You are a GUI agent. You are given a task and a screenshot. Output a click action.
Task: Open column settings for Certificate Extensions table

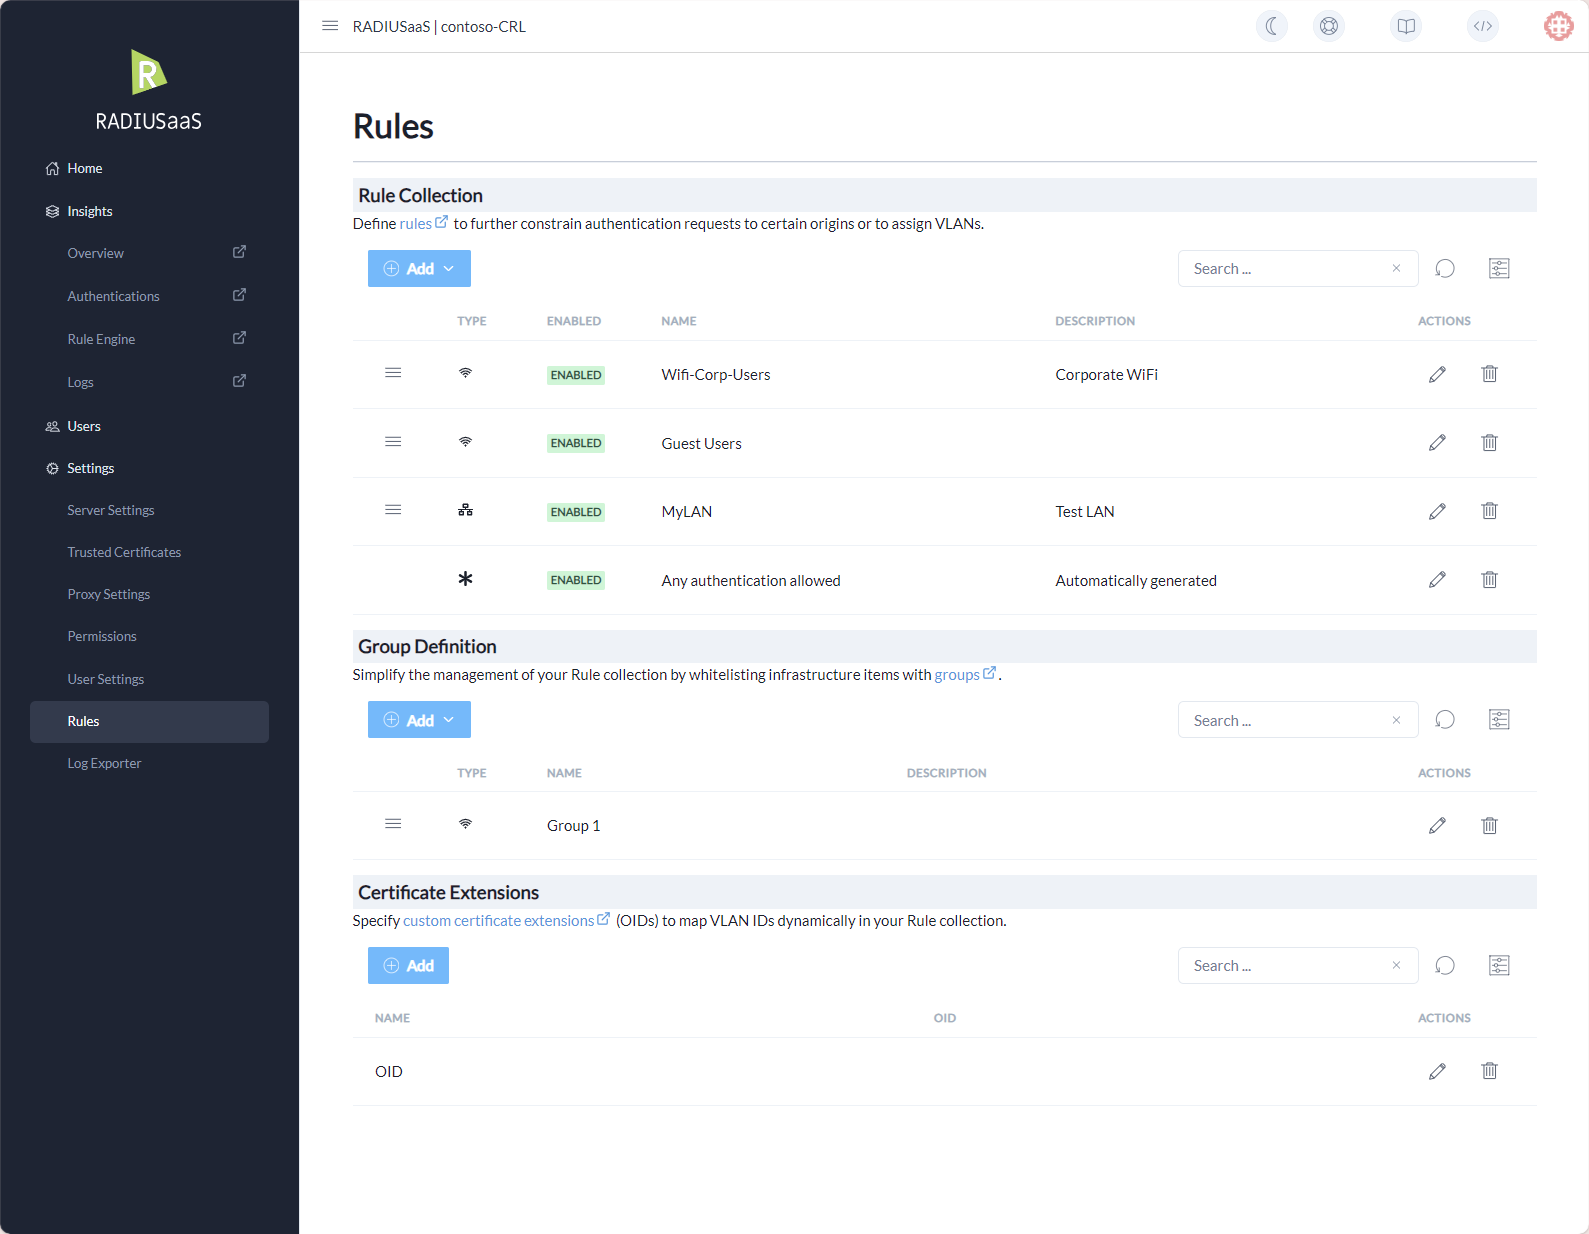point(1498,965)
